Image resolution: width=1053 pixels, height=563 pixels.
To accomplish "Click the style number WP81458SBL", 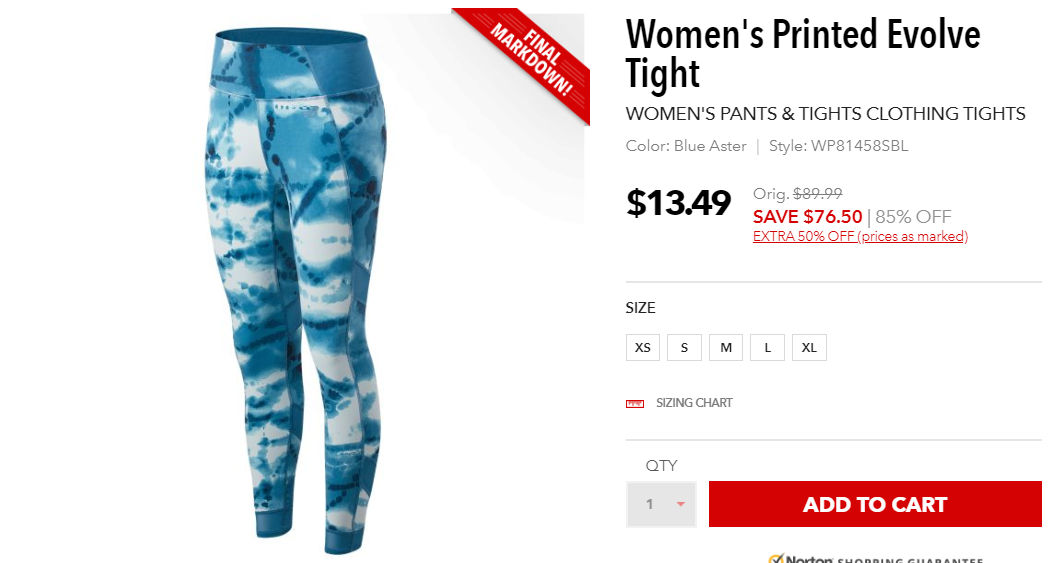I will [859, 146].
